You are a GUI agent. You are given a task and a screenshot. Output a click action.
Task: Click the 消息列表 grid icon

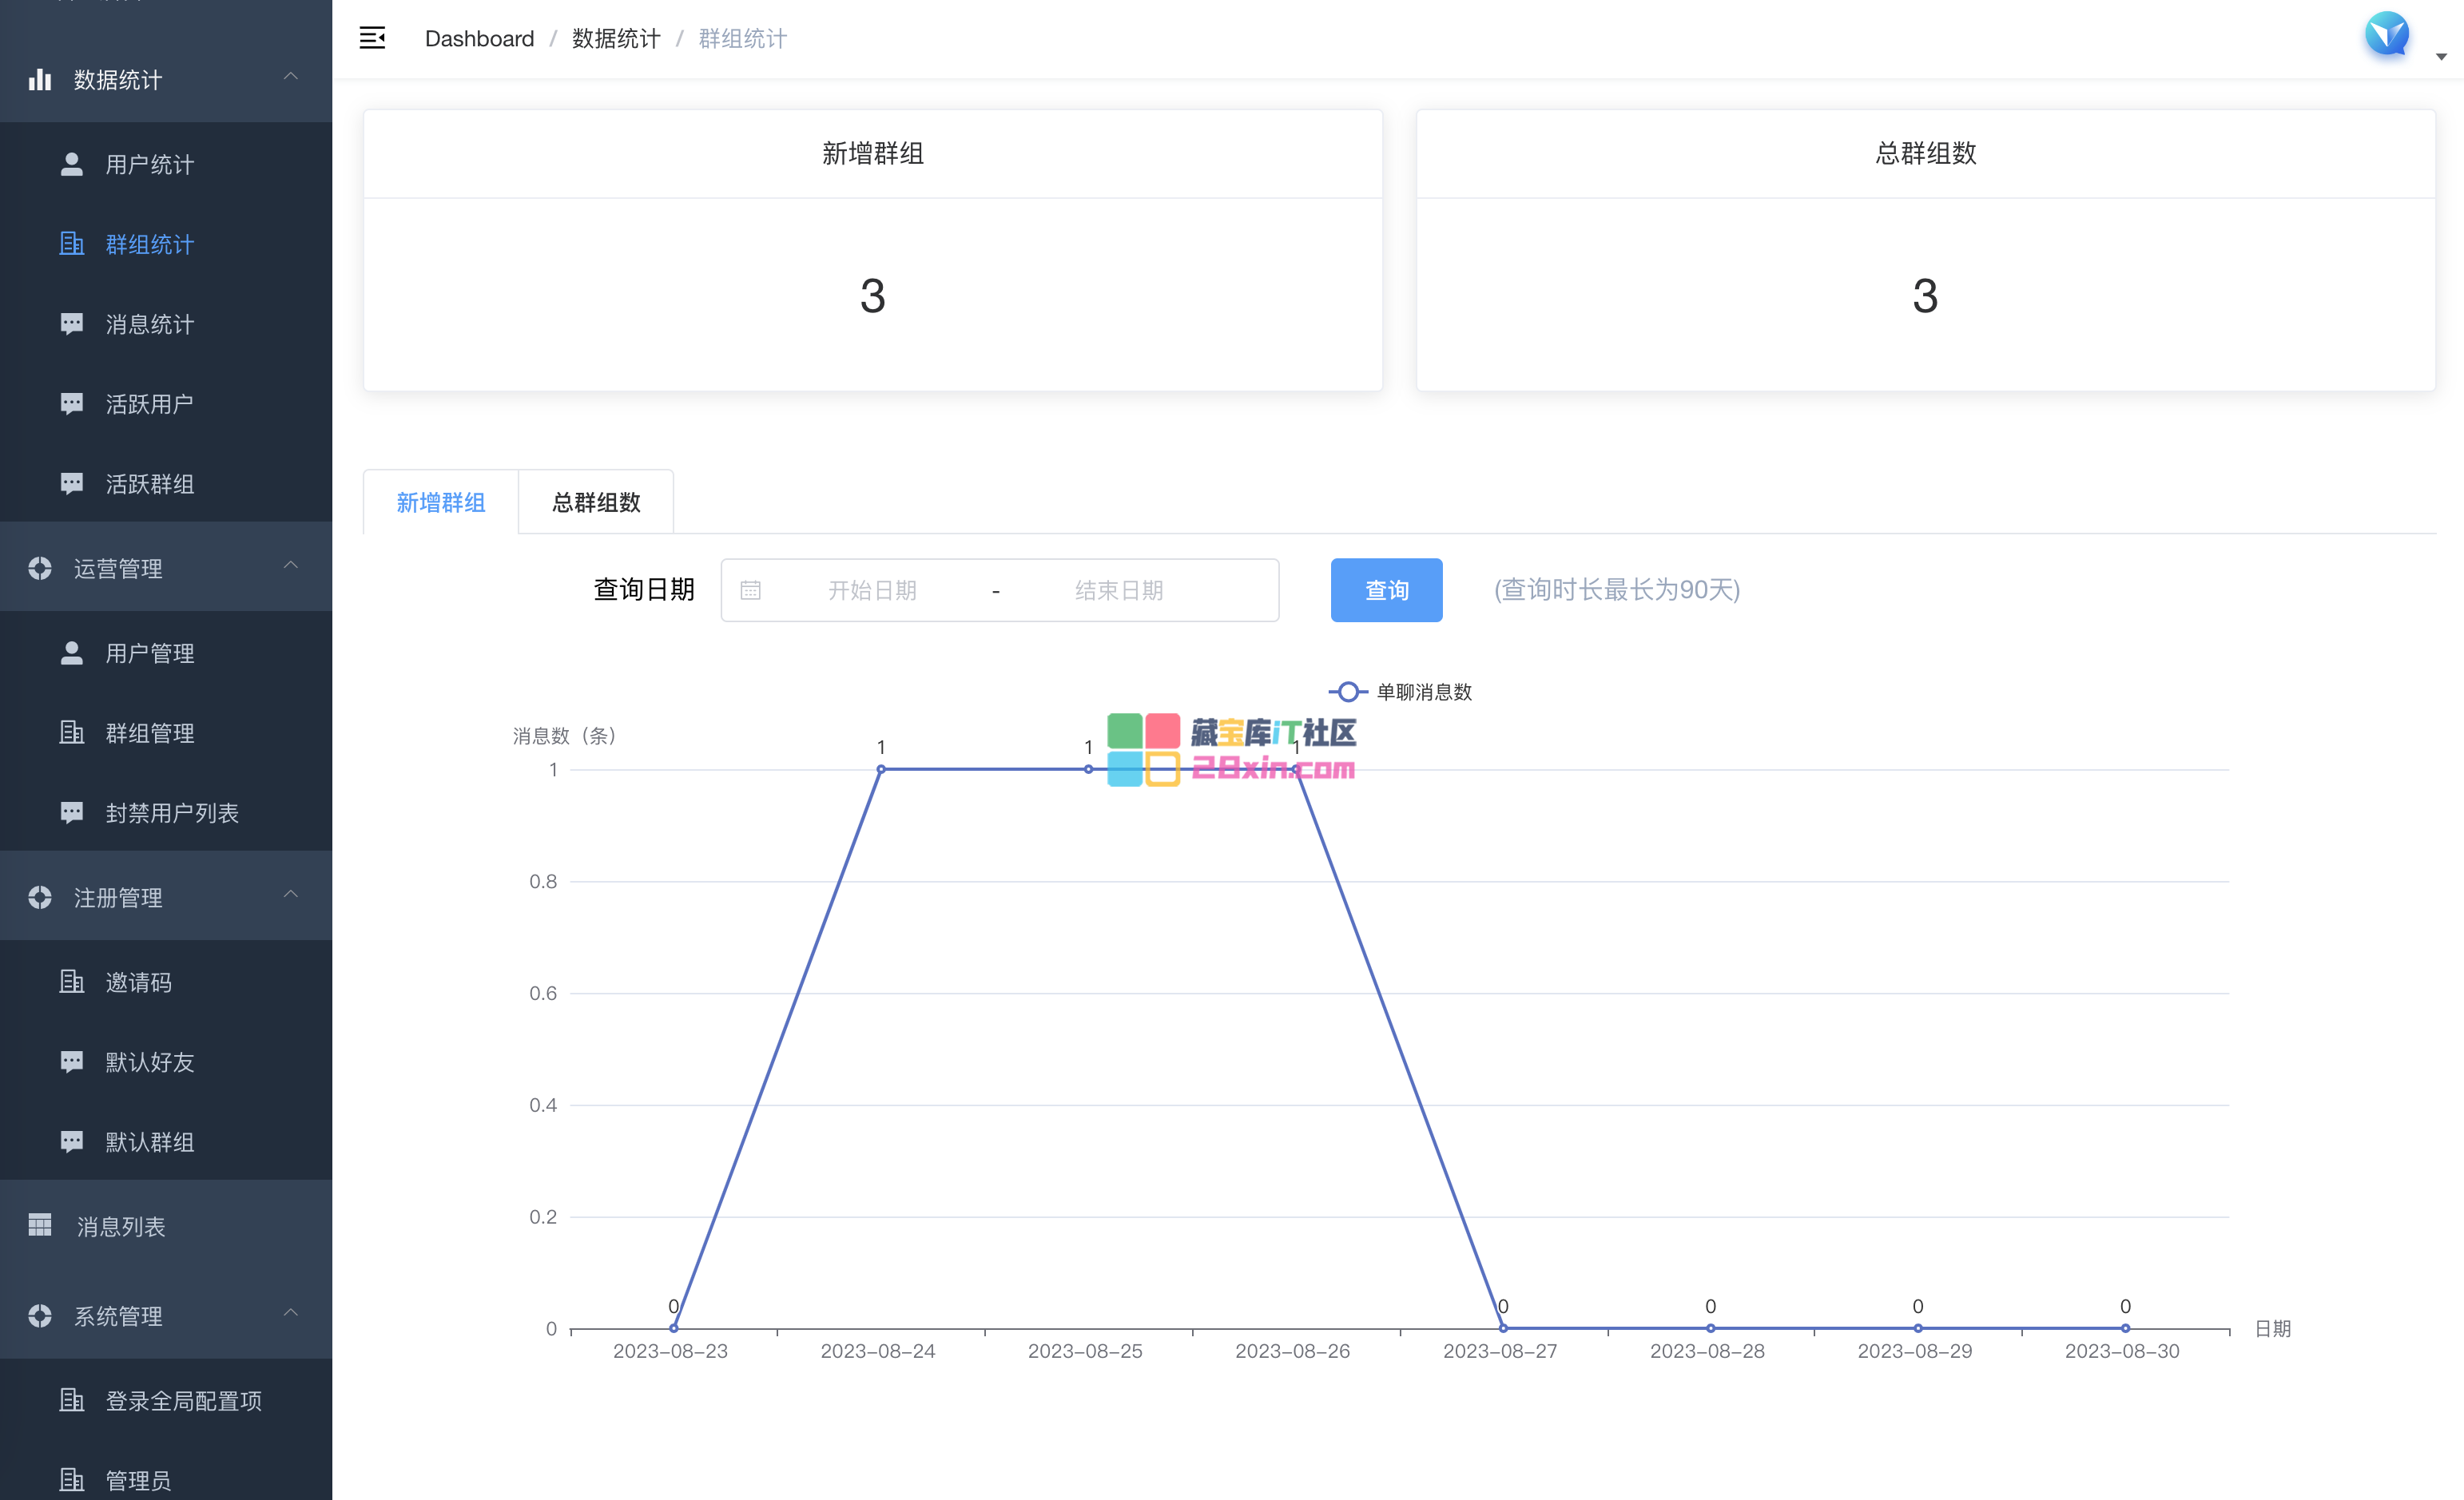[40, 1226]
